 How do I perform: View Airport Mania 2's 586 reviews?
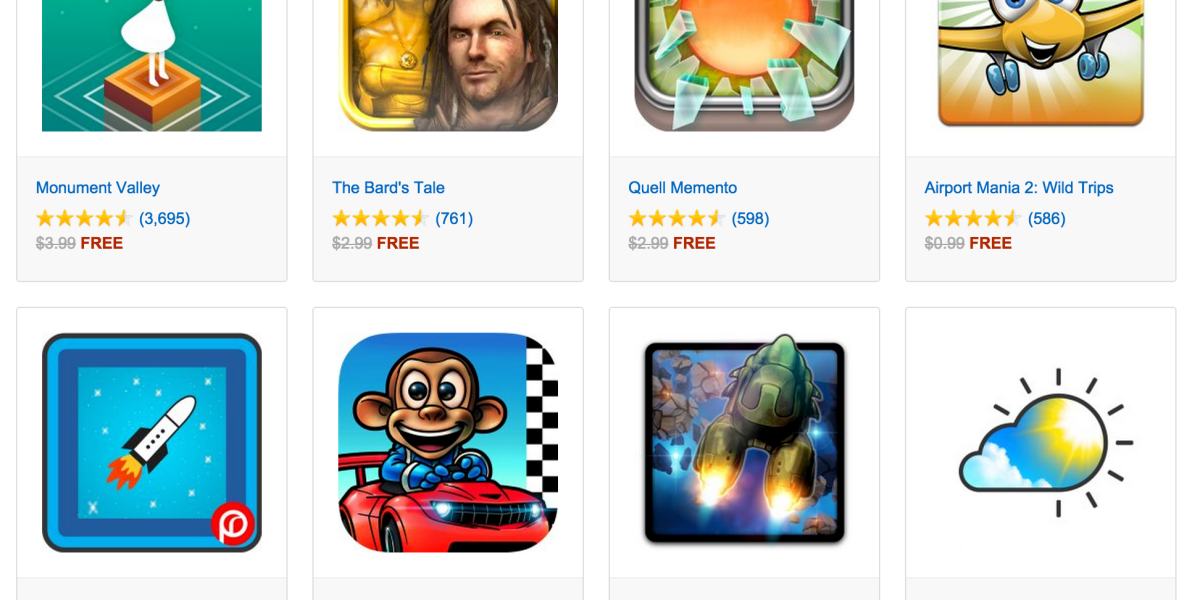pyautogui.click(x=1047, y=218)
